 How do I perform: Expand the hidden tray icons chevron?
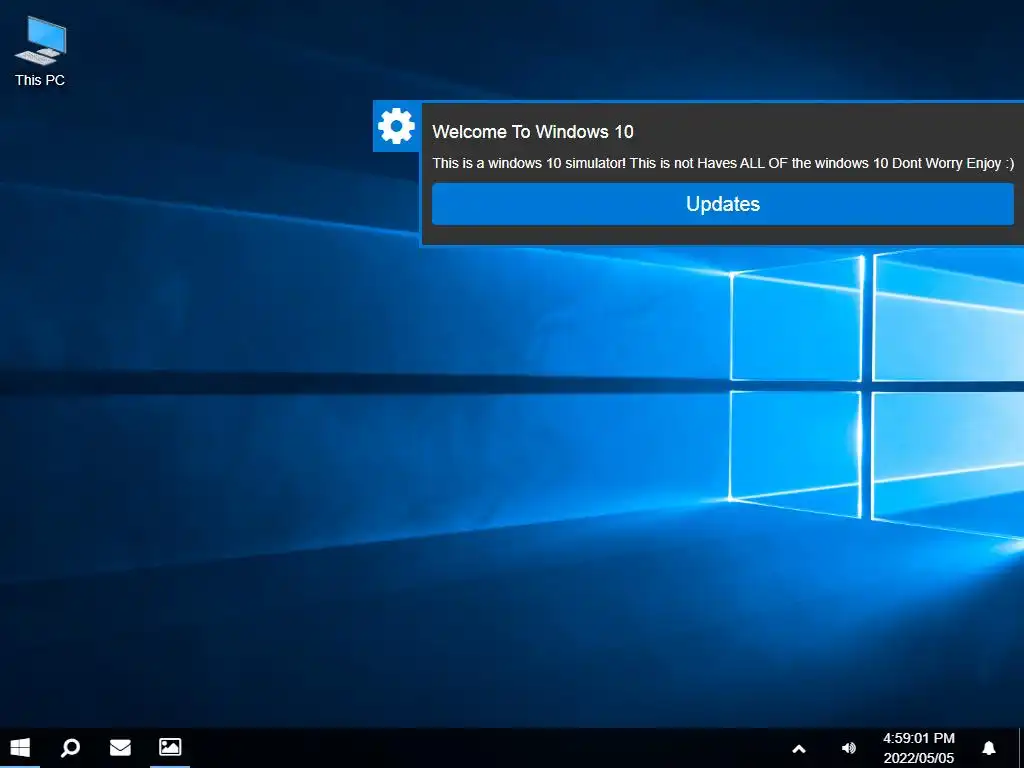[799, 749]
